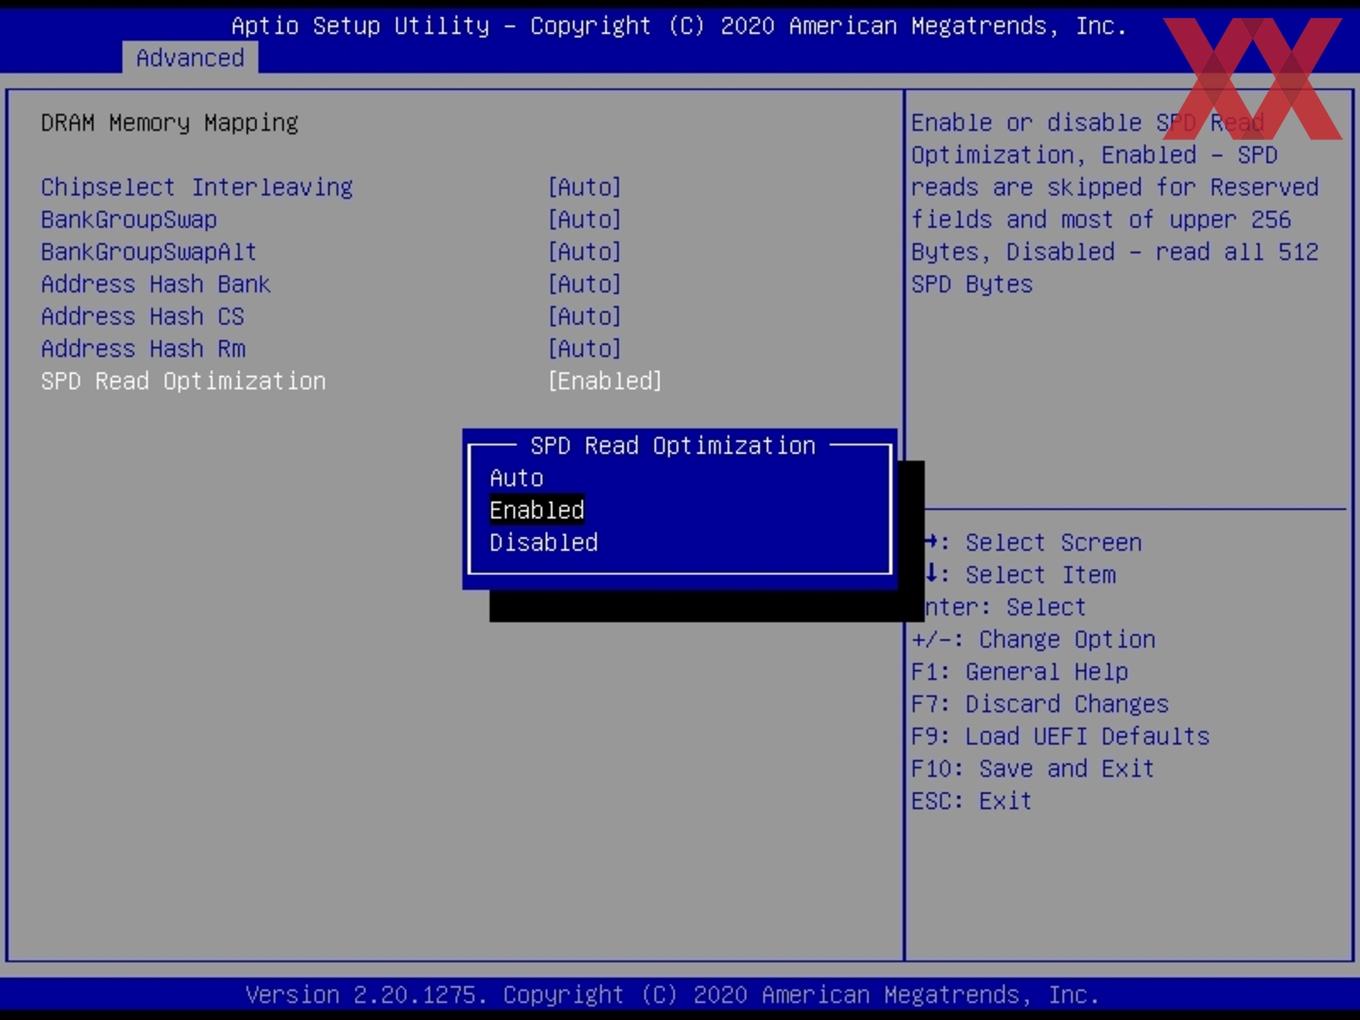Image resolution: width=1360 pixels, height=1020 pixels.
Task: Open the Chipselect Interleaving [Auto] value
Action: (x=585, y=187)
